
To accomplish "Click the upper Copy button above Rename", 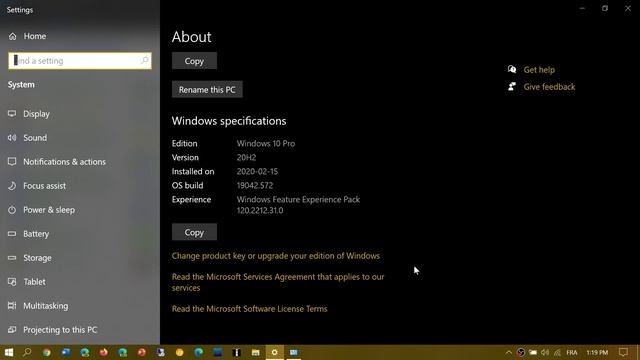I will 194,61.
